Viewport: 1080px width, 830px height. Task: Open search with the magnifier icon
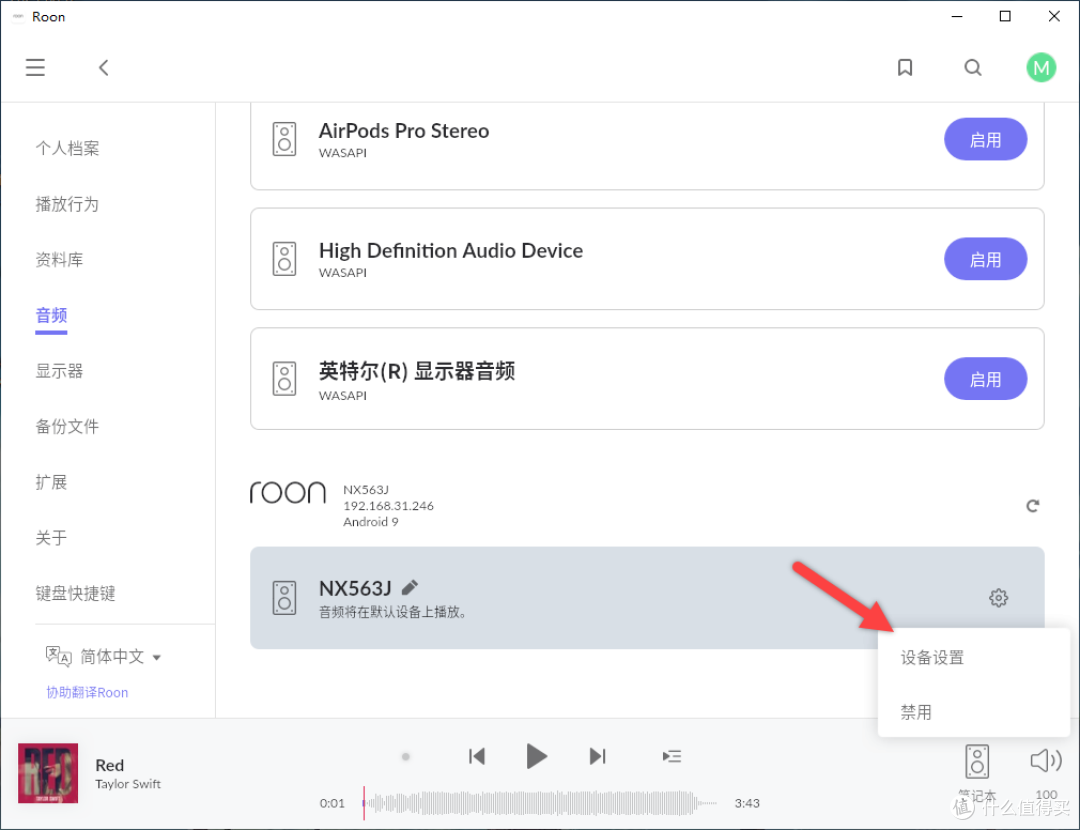click(x=972, y=68)
